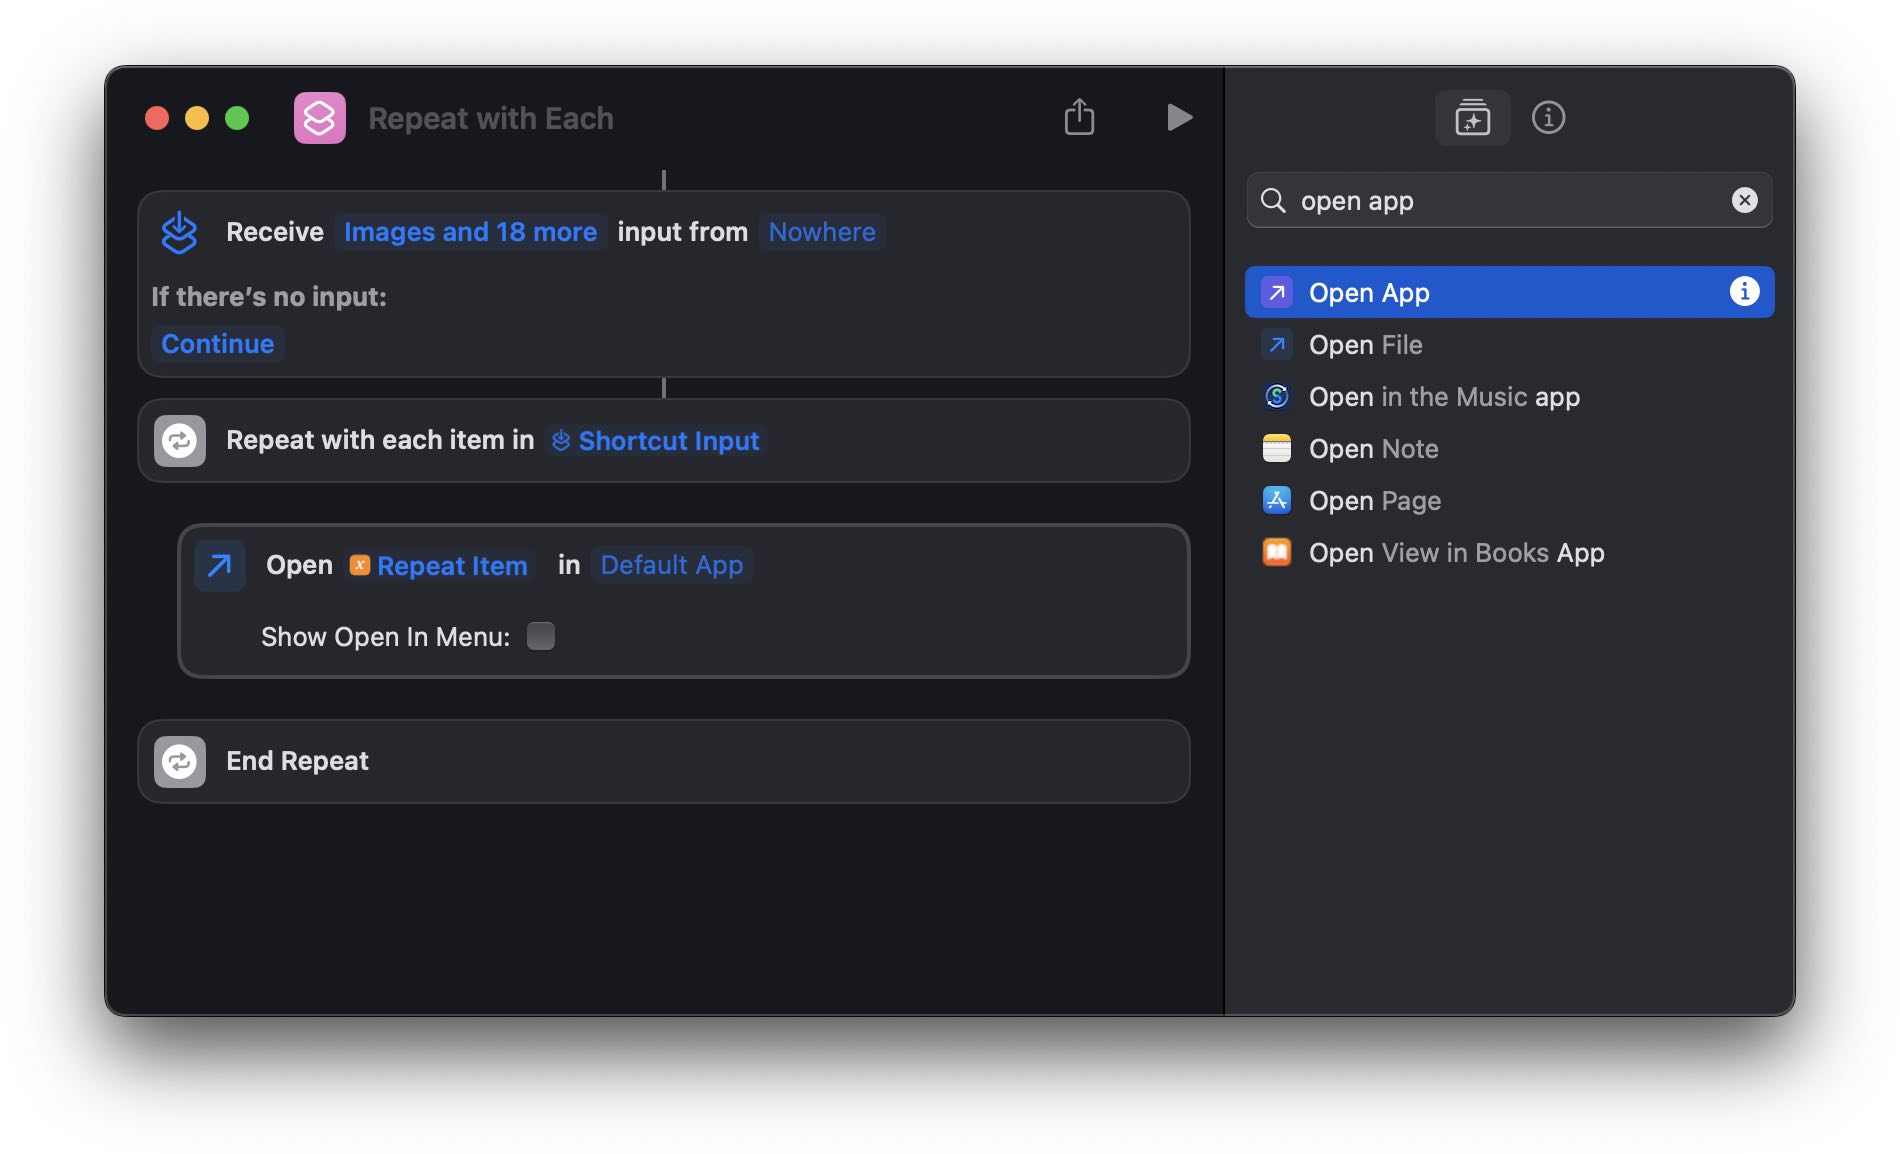Click the Open action arrow icon

(220, 566)
